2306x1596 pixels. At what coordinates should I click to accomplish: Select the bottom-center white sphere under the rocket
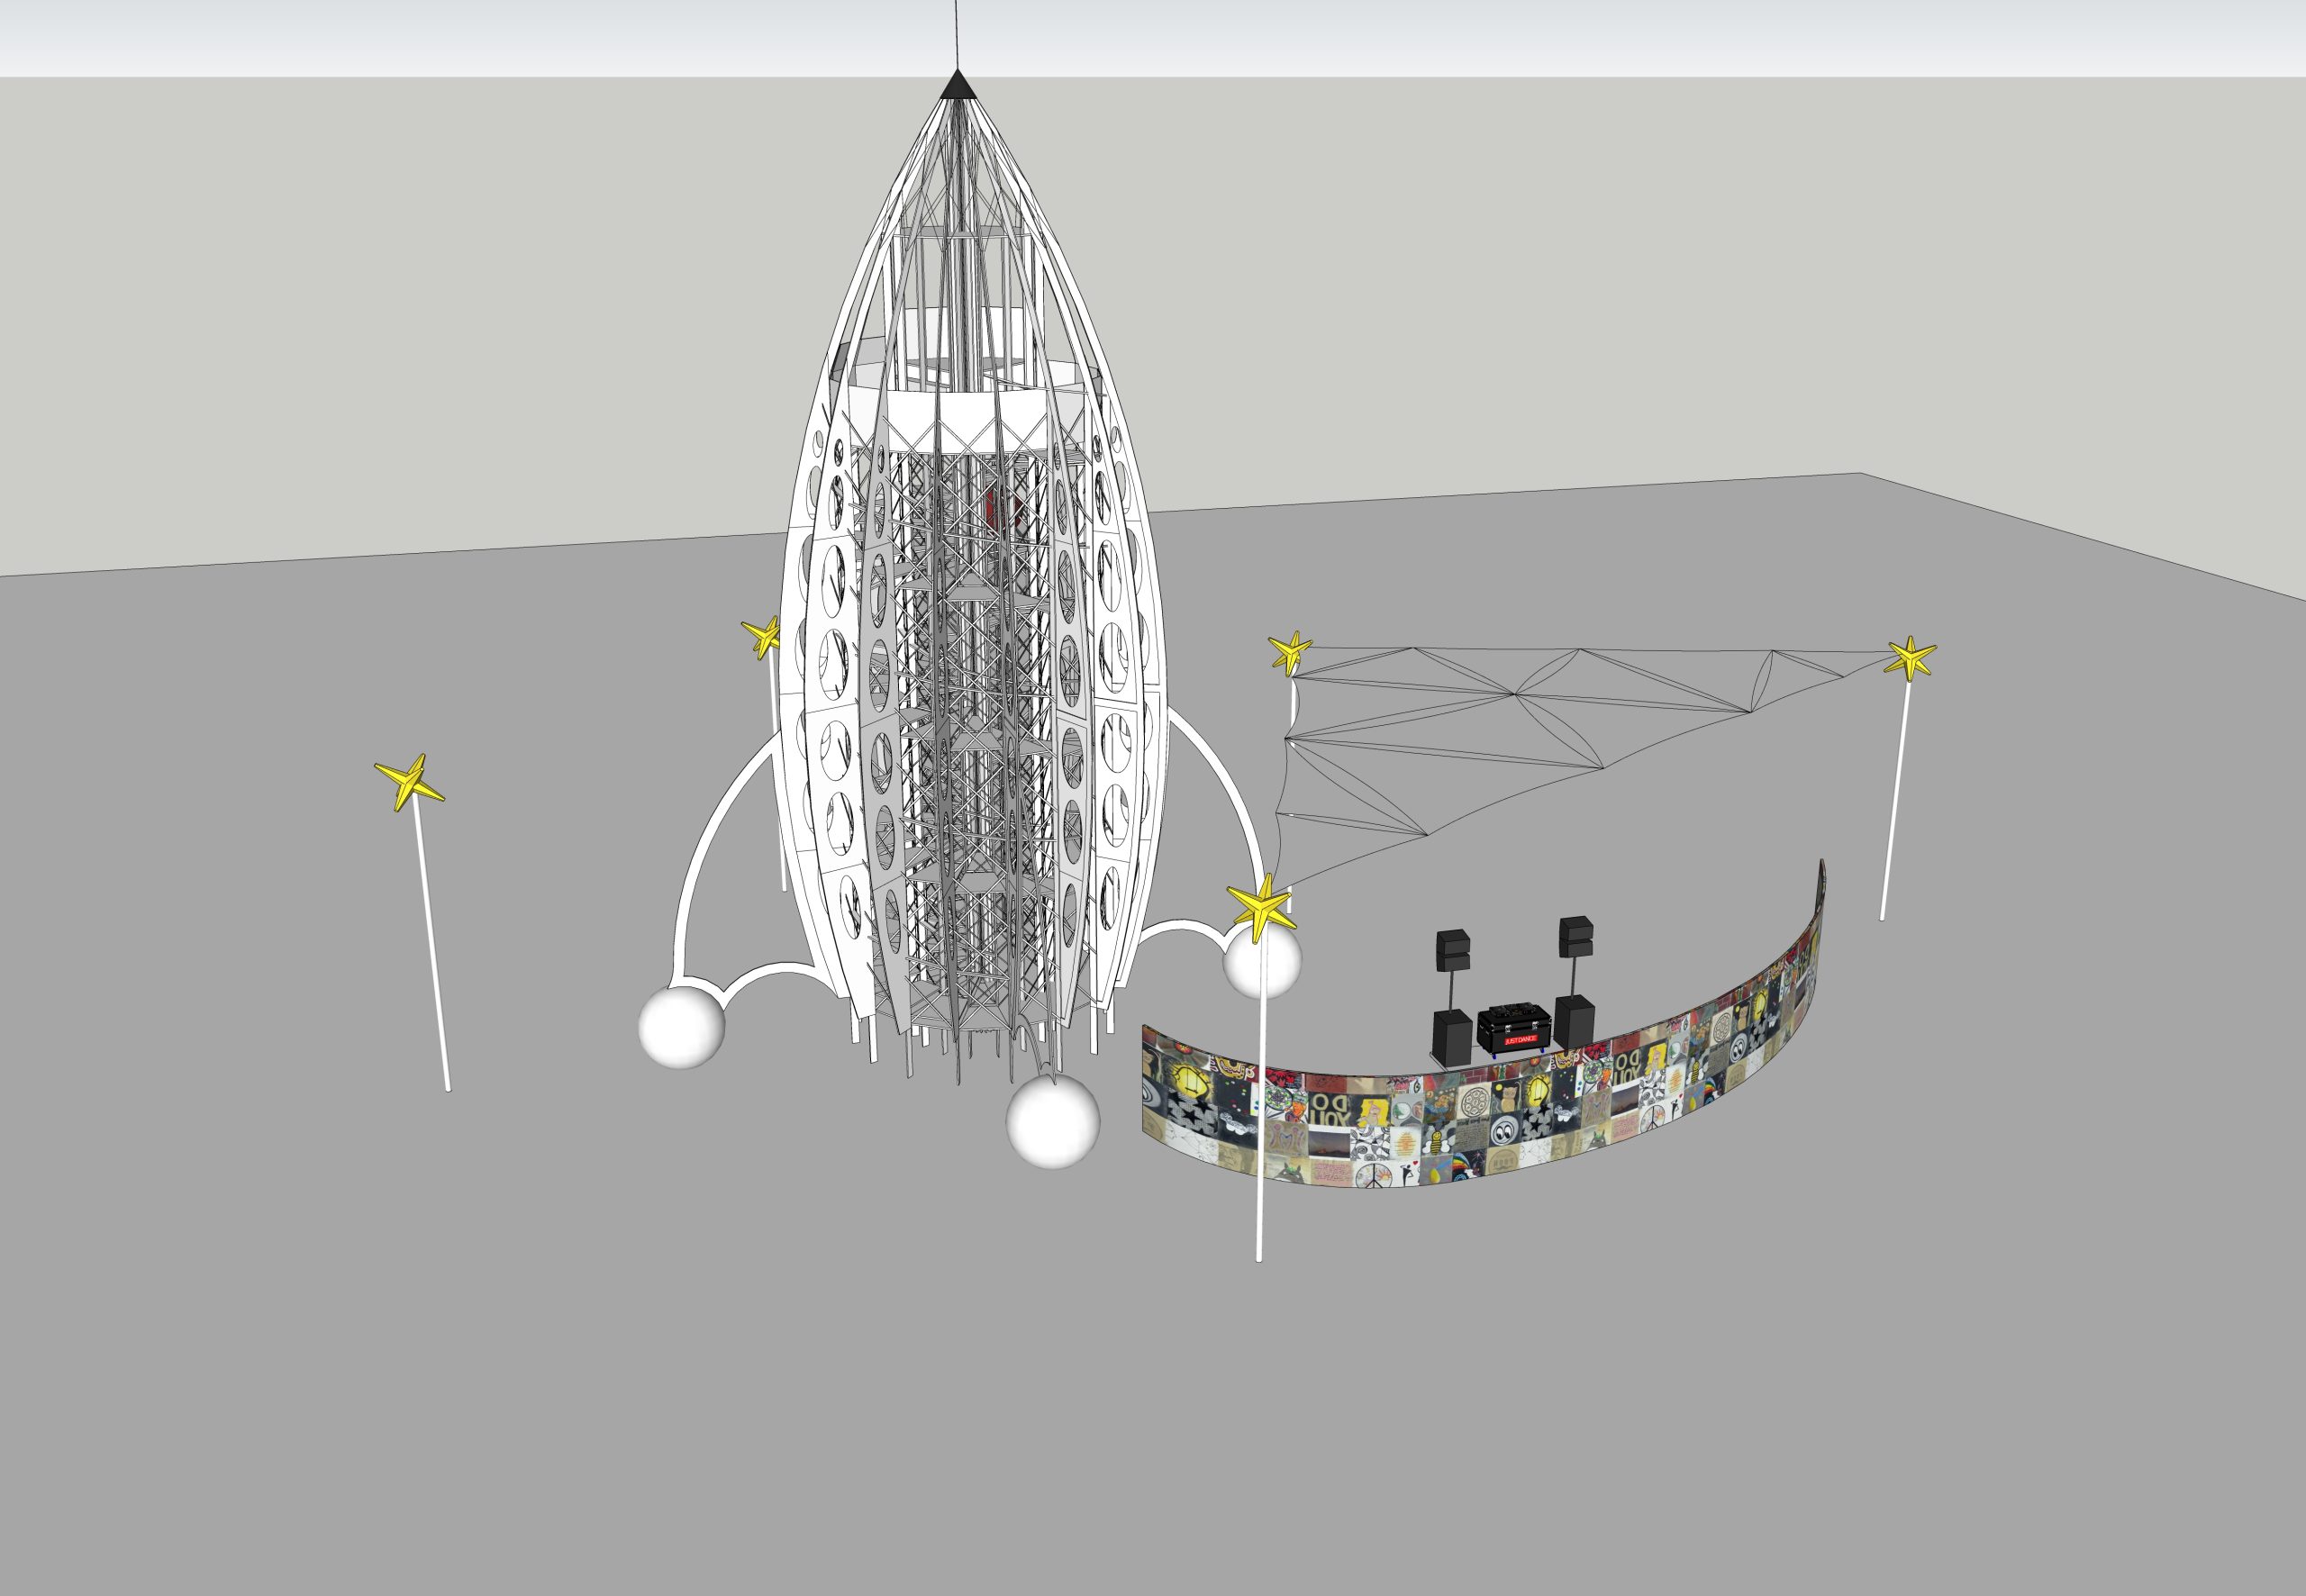click(x=1052, y=1121)
